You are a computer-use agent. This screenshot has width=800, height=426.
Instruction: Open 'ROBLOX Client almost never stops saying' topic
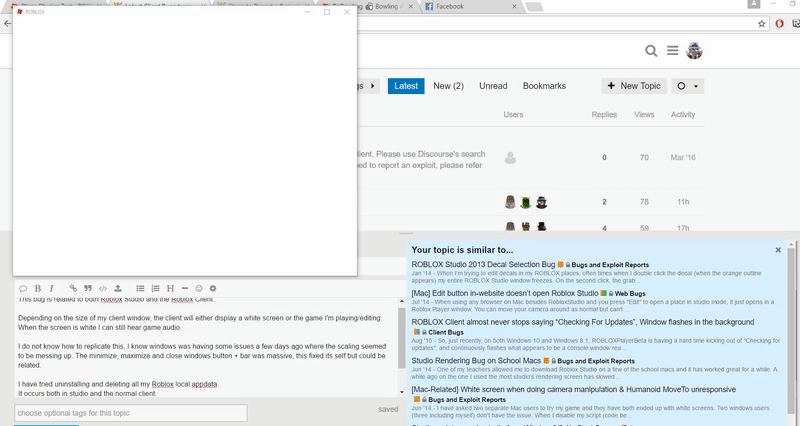pyautogui.click(x=583, y=322)
